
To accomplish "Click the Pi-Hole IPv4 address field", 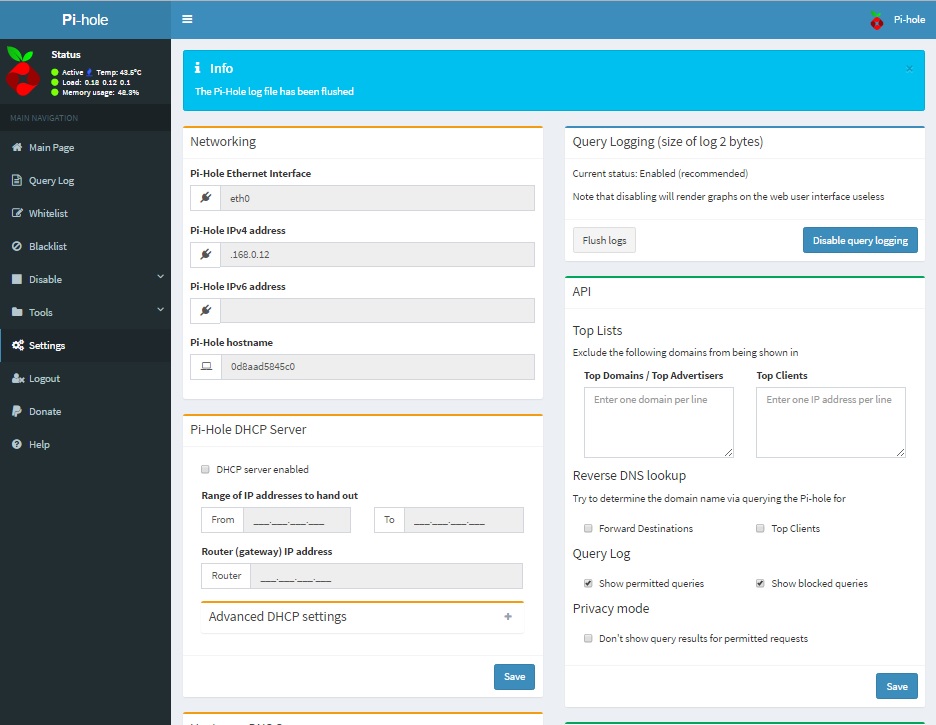I will pyautogui.click(x=377, y=254).
